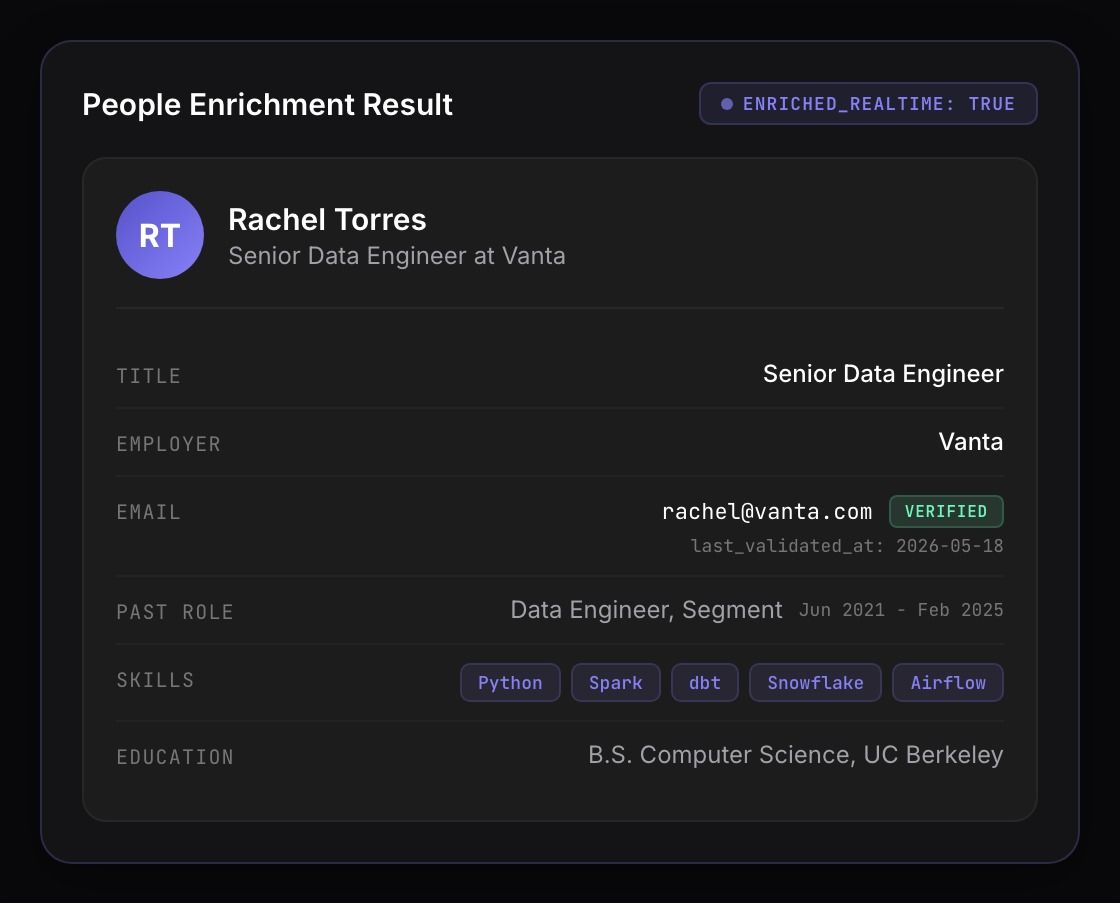Image resolution: width=1120 pixels, height=903 pixels.
Task: Click the Employer value Vanta
Action: 971,441
